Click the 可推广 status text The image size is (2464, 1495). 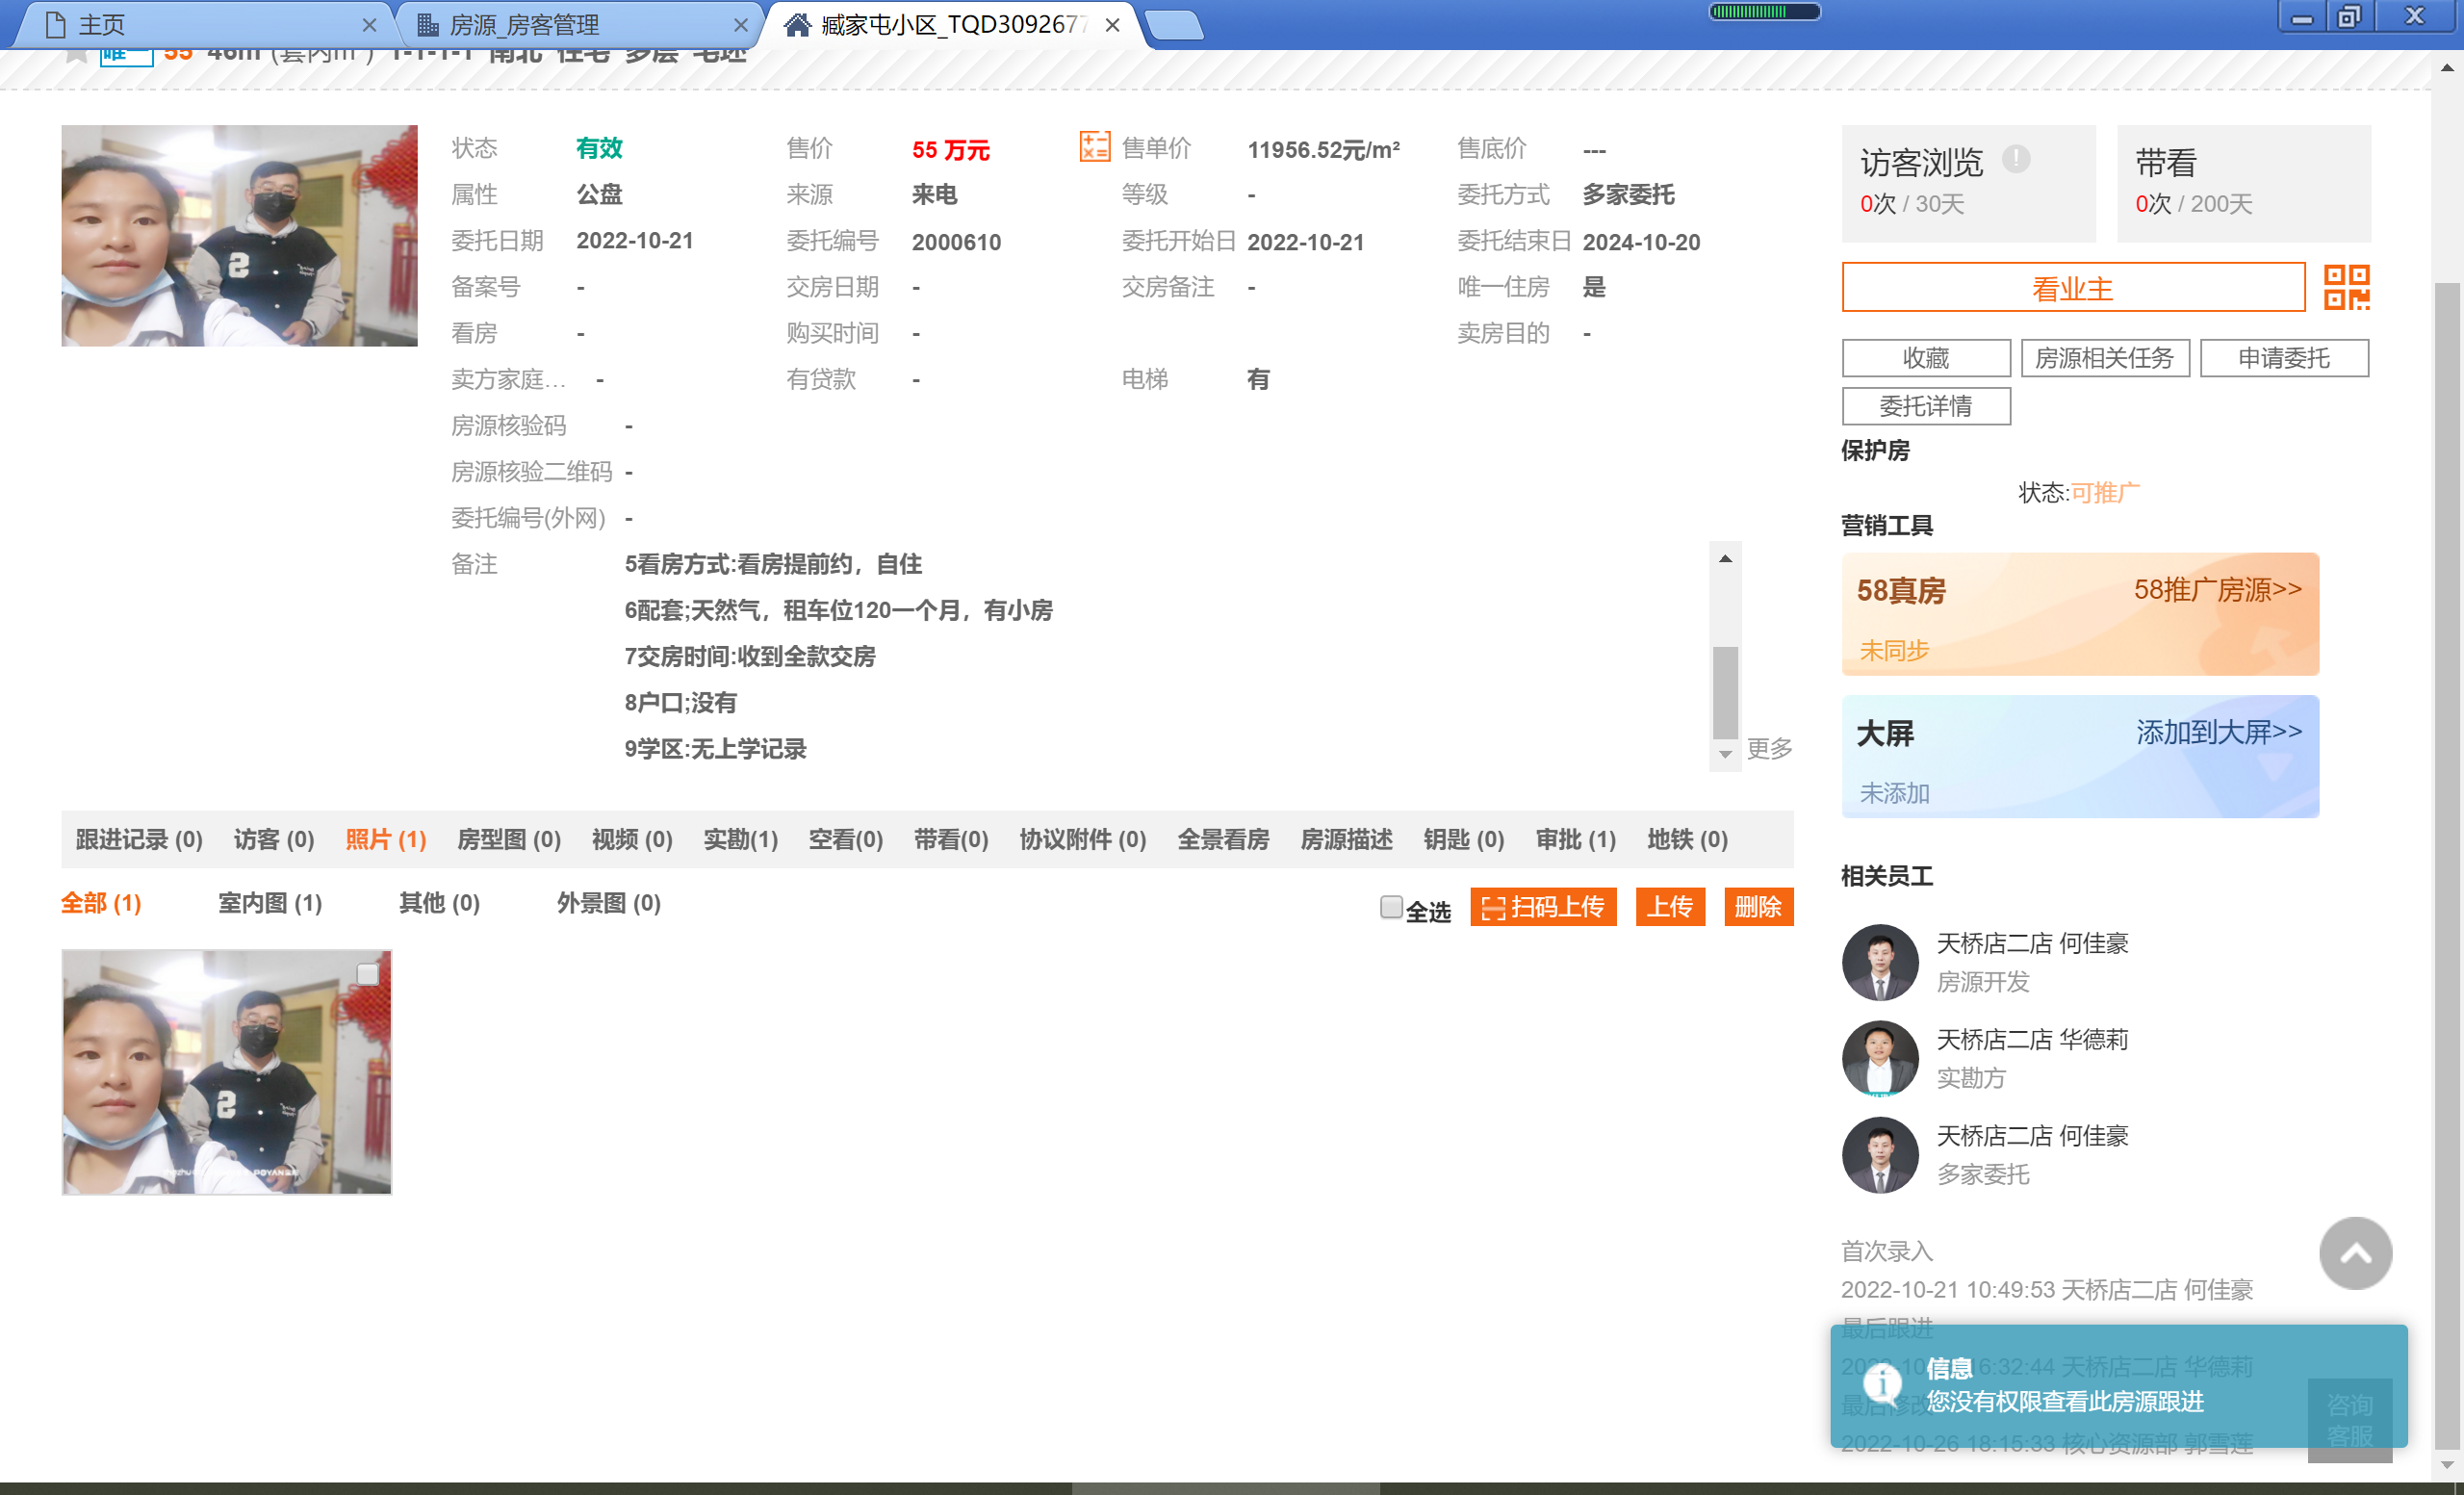[2104, 492]
